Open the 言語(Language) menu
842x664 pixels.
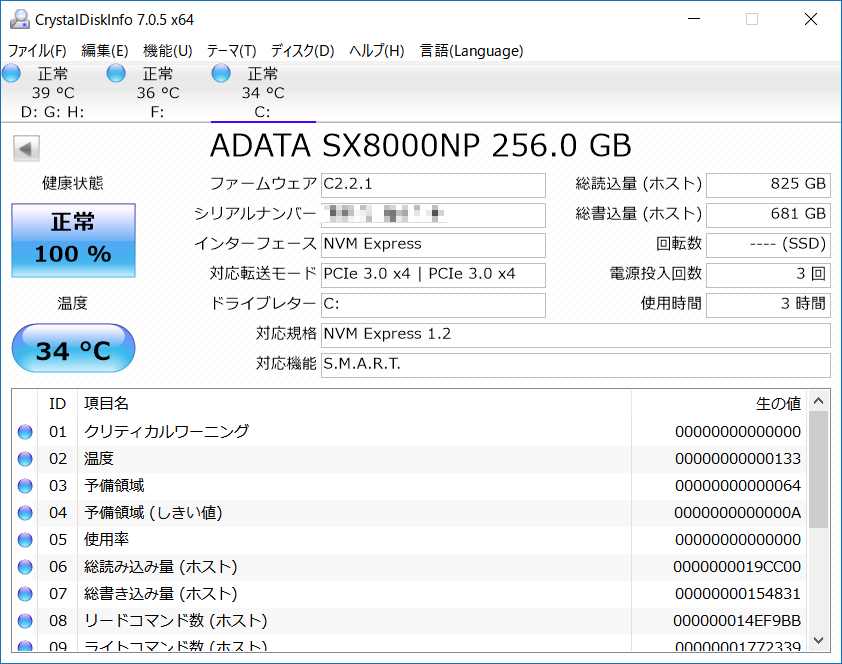coord(471,50)
